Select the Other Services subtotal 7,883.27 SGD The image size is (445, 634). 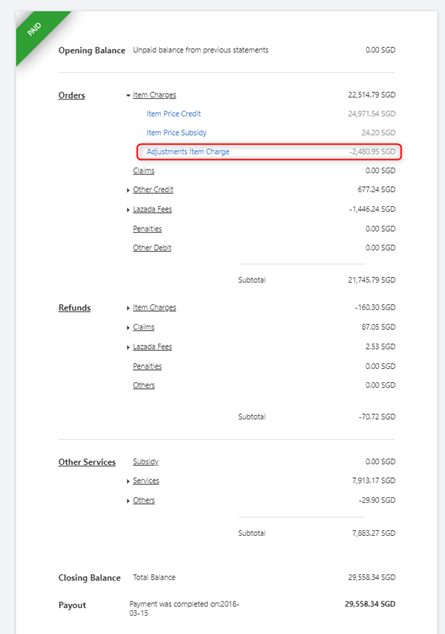[374, 533]
